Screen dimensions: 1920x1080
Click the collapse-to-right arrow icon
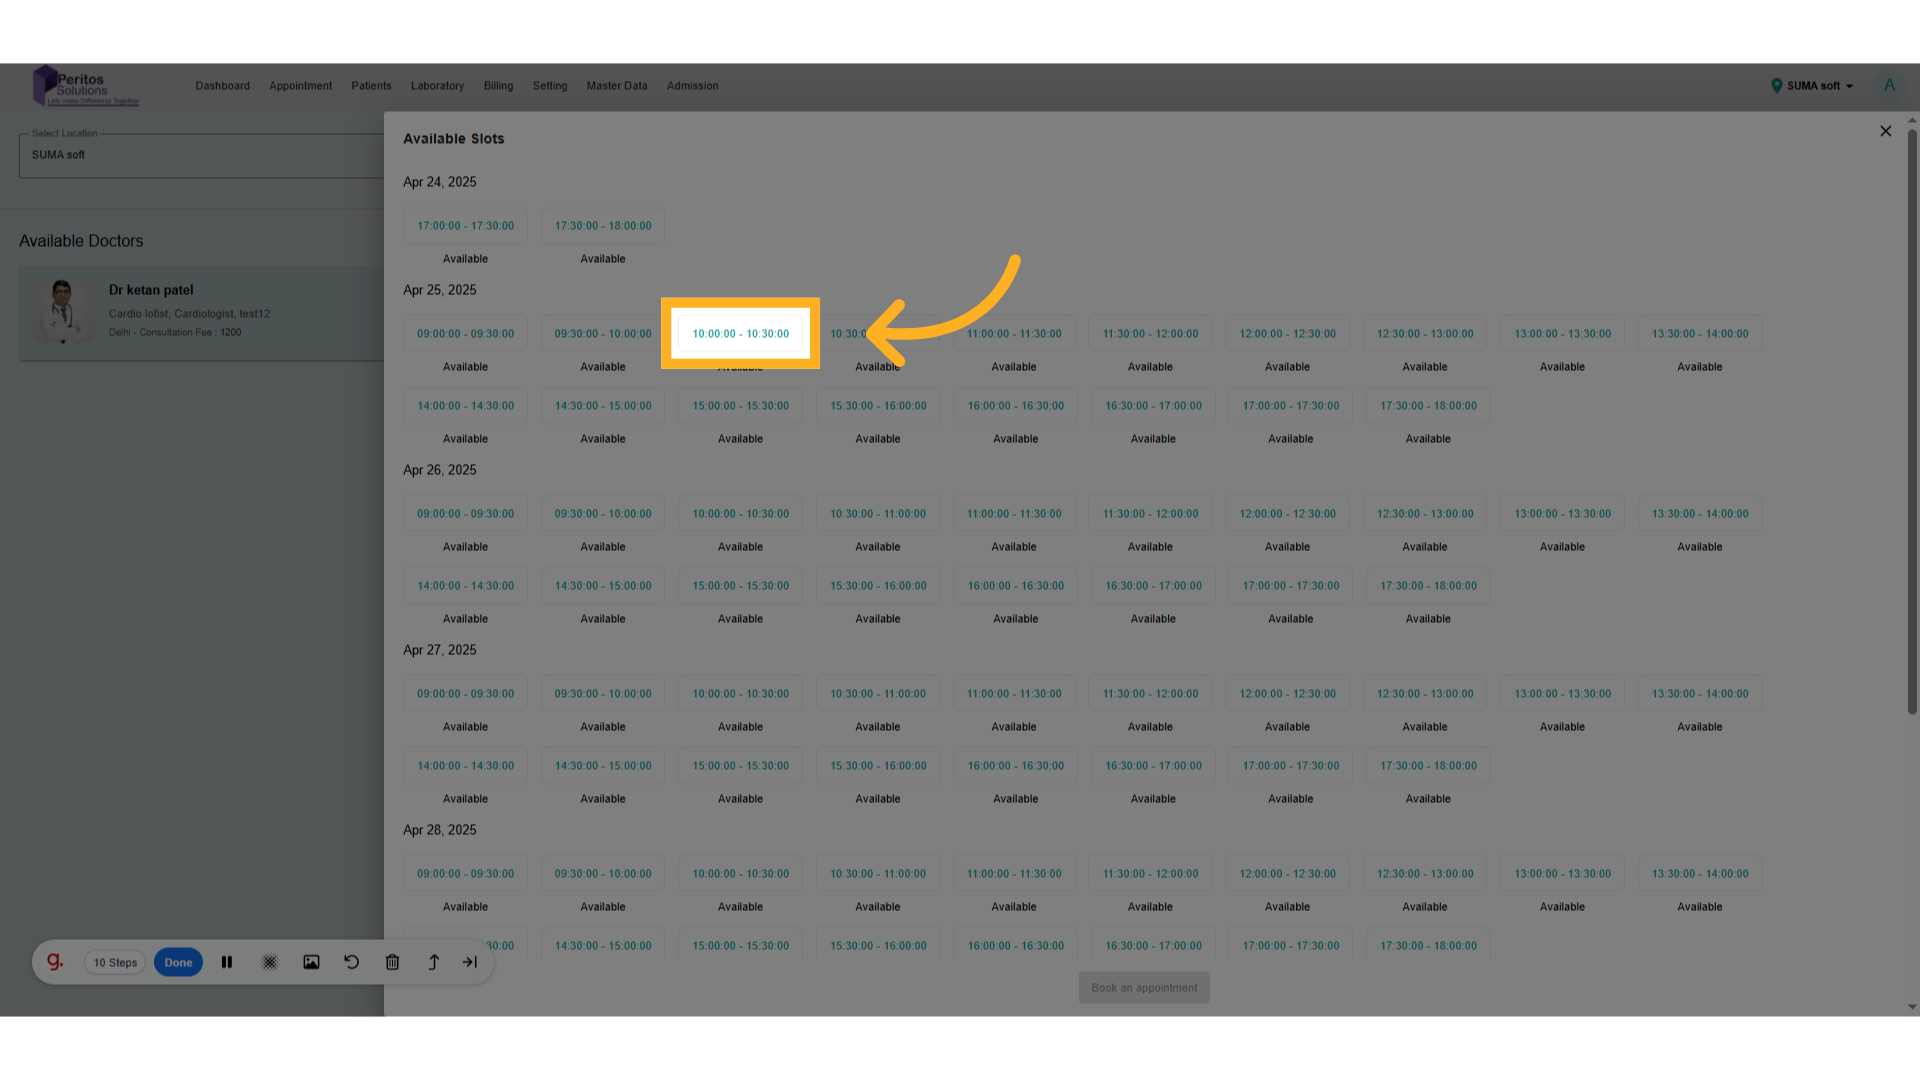[470, 962]
